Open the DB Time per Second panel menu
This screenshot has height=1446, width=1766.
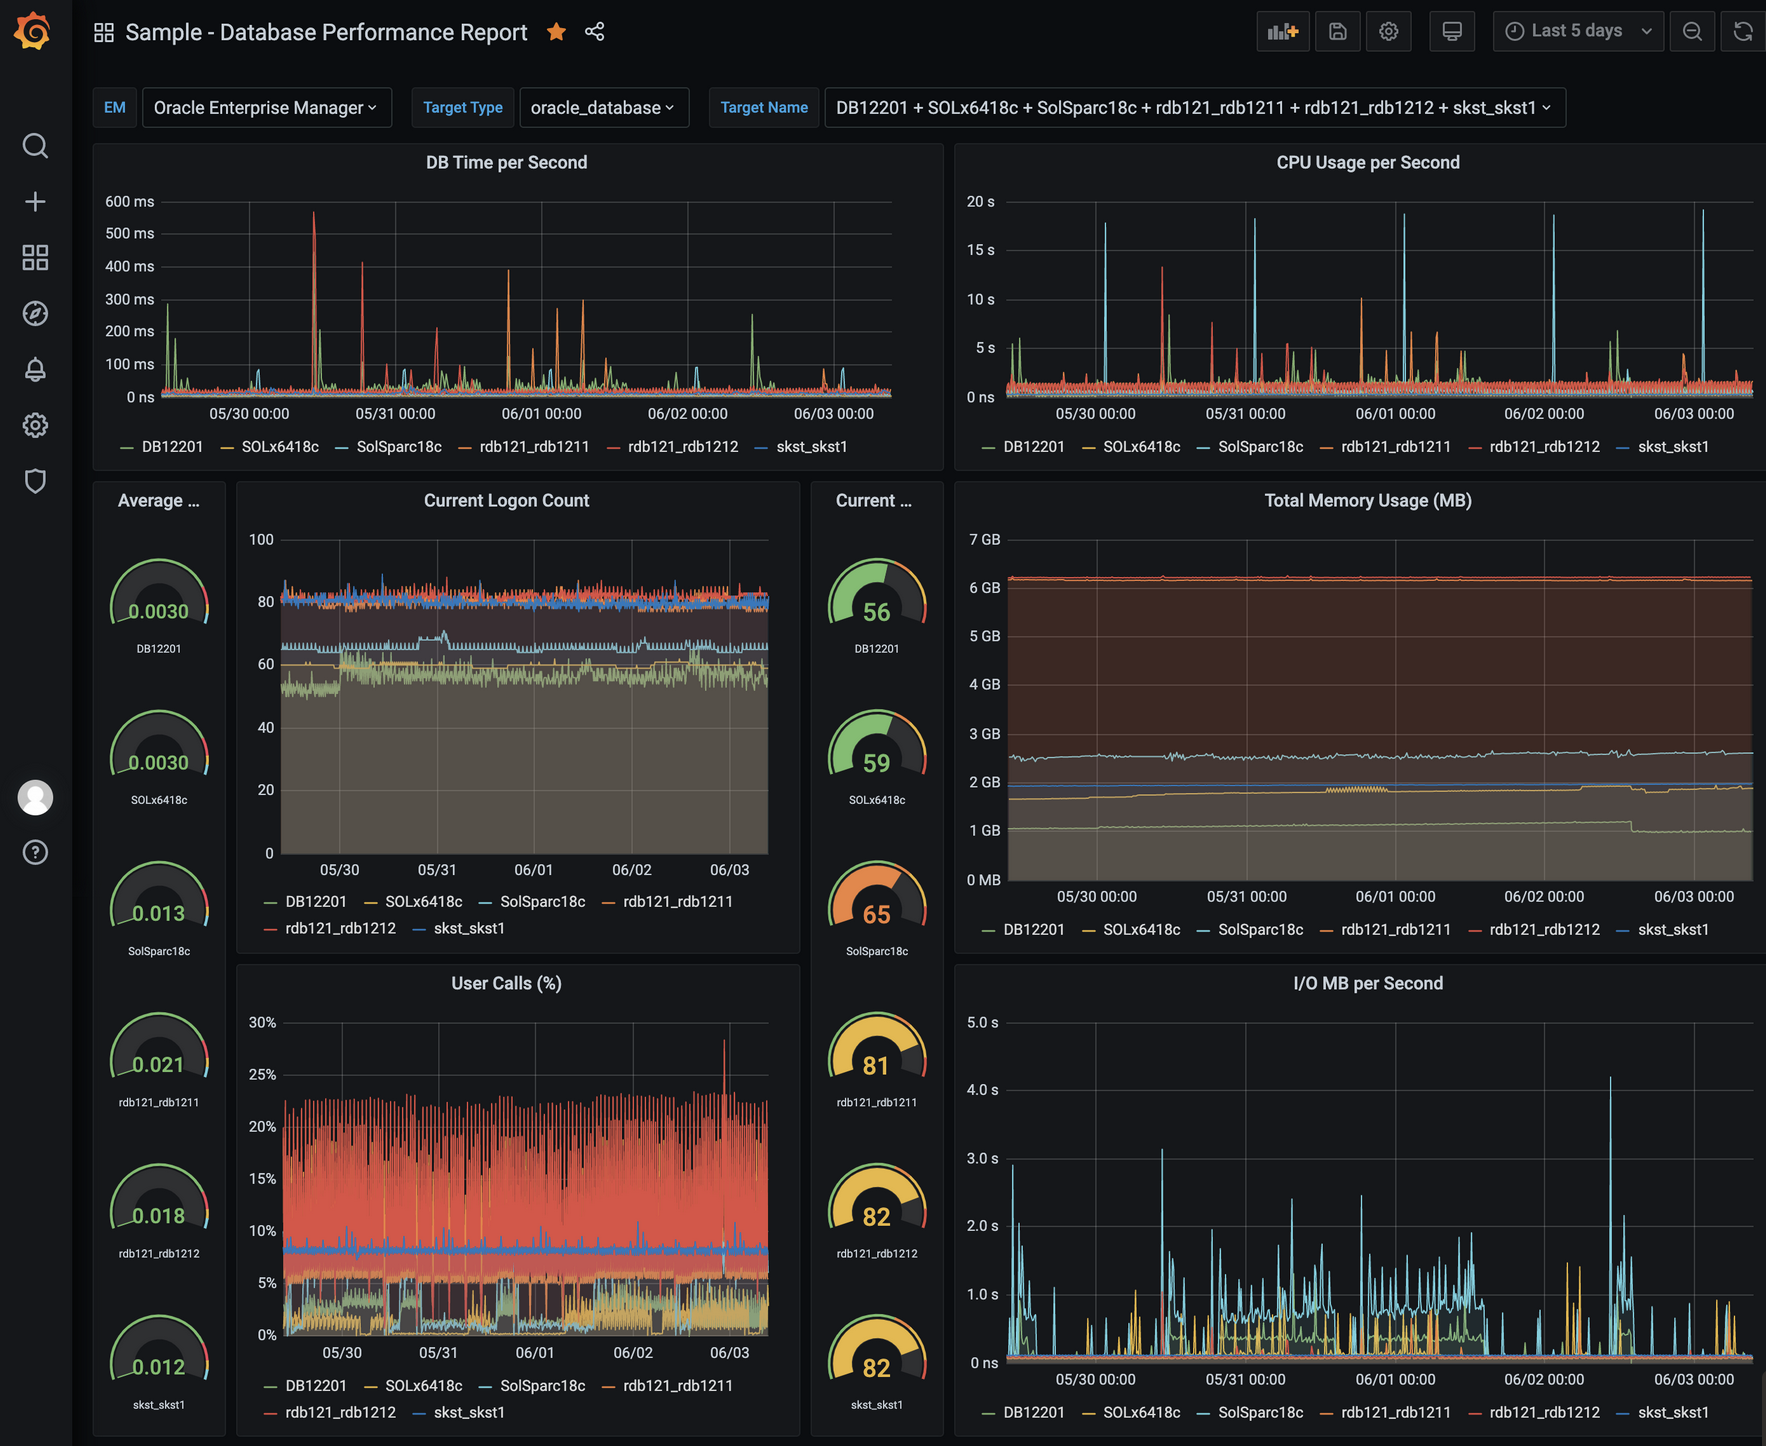pyautogui.click(x=506, y=163)
